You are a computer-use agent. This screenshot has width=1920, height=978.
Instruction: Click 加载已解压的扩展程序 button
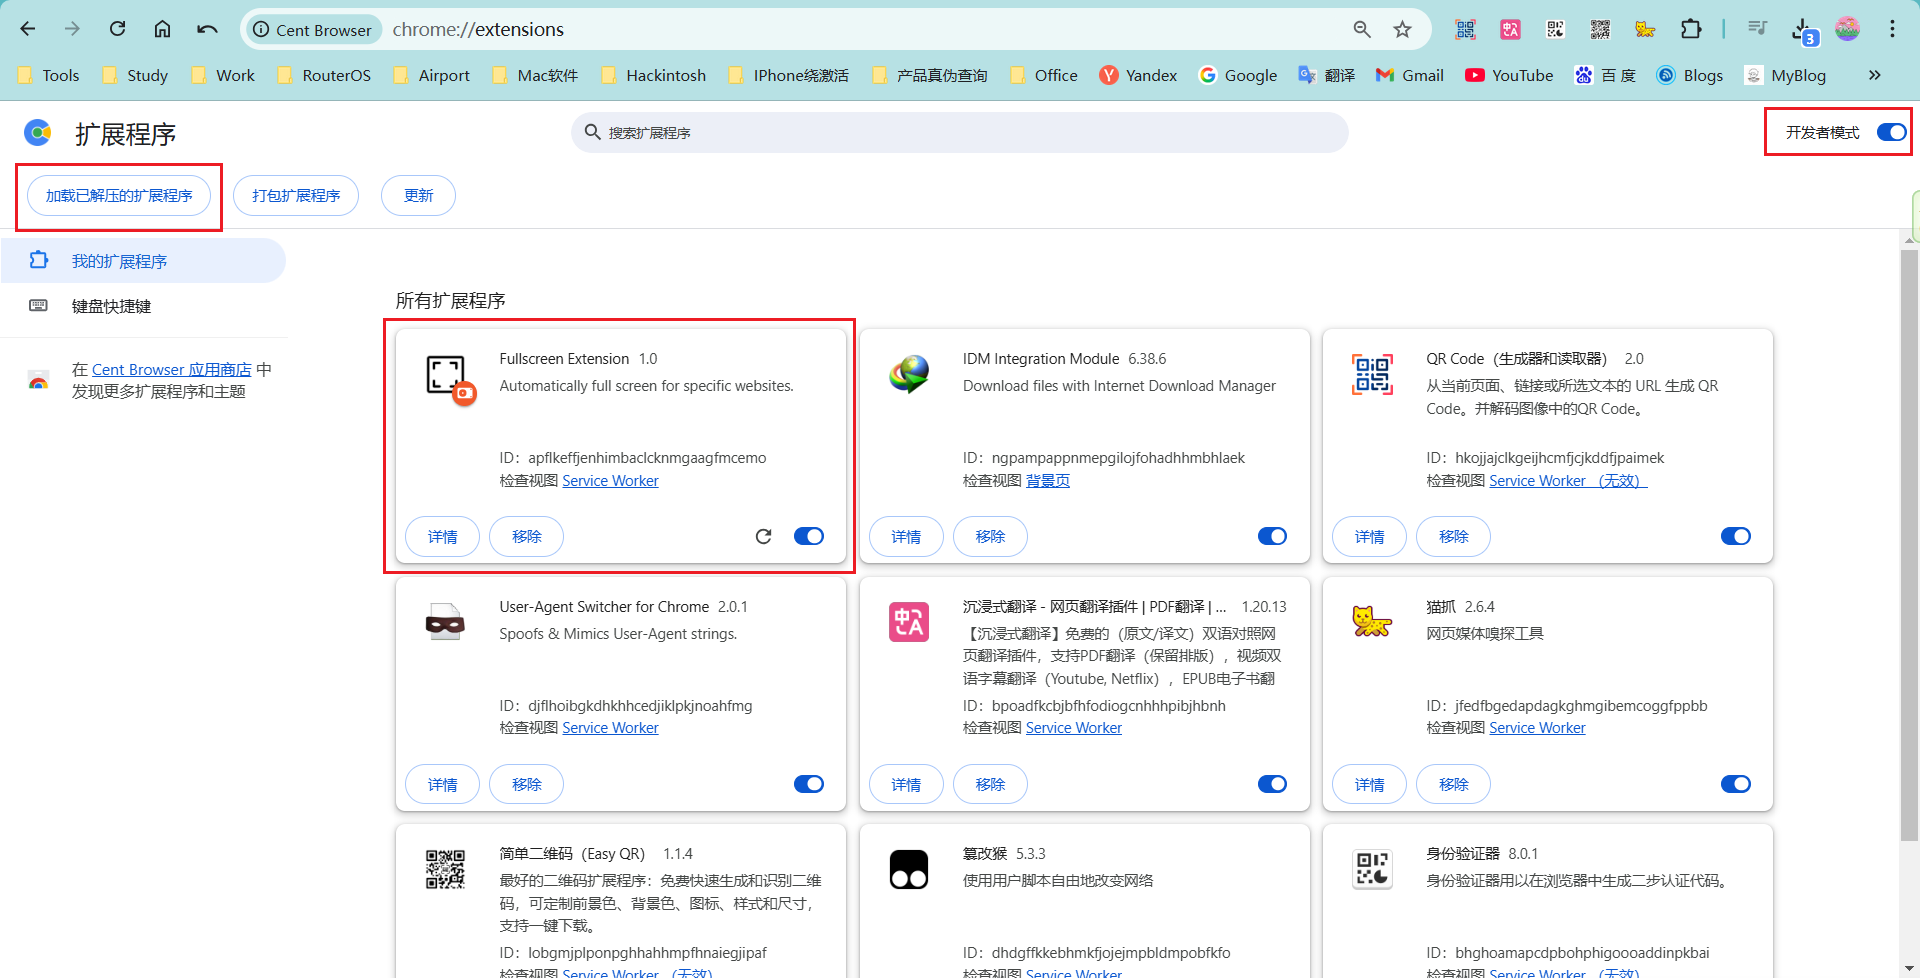(119, 196)
